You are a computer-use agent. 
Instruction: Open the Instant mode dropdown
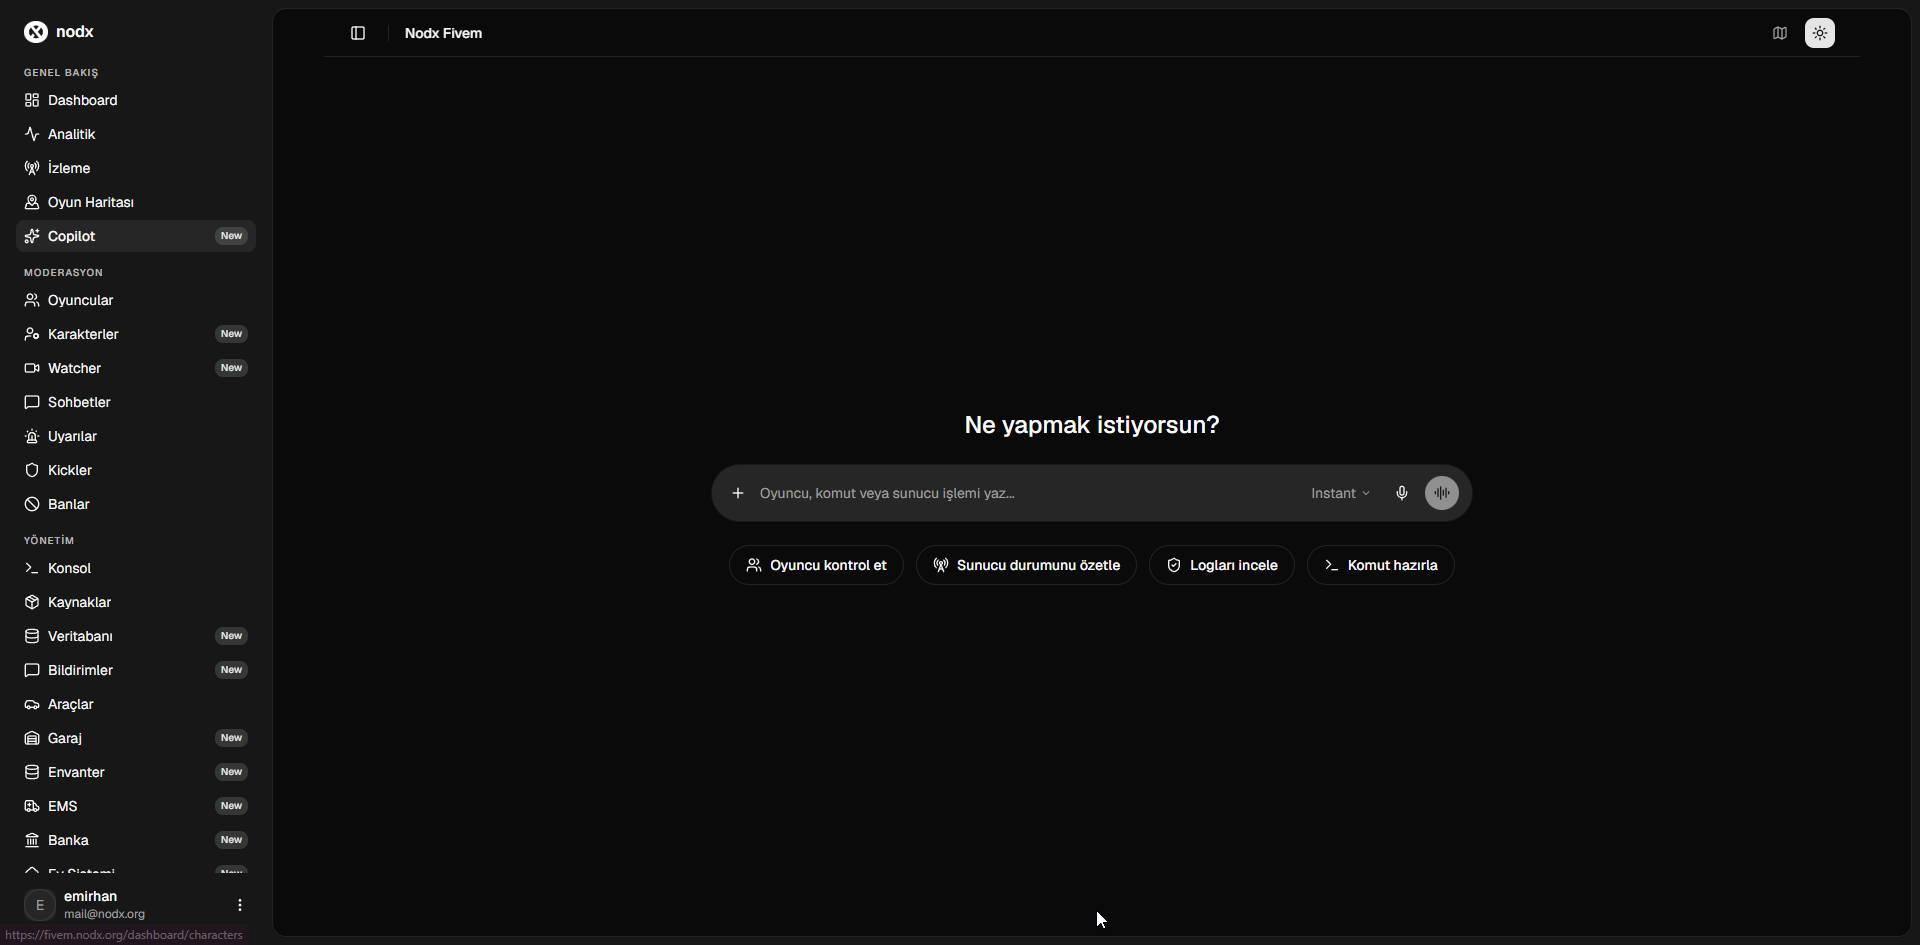(x=1340, y=493)
